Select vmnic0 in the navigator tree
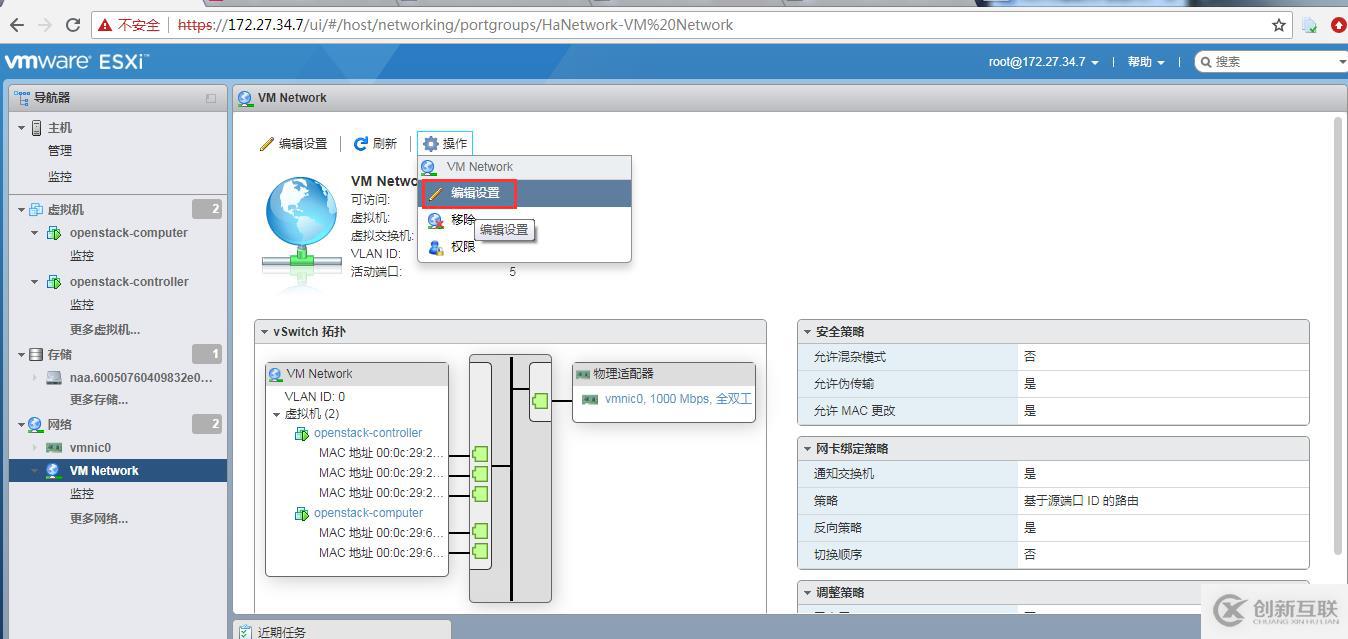1348x639 pixels. point(90,448)
